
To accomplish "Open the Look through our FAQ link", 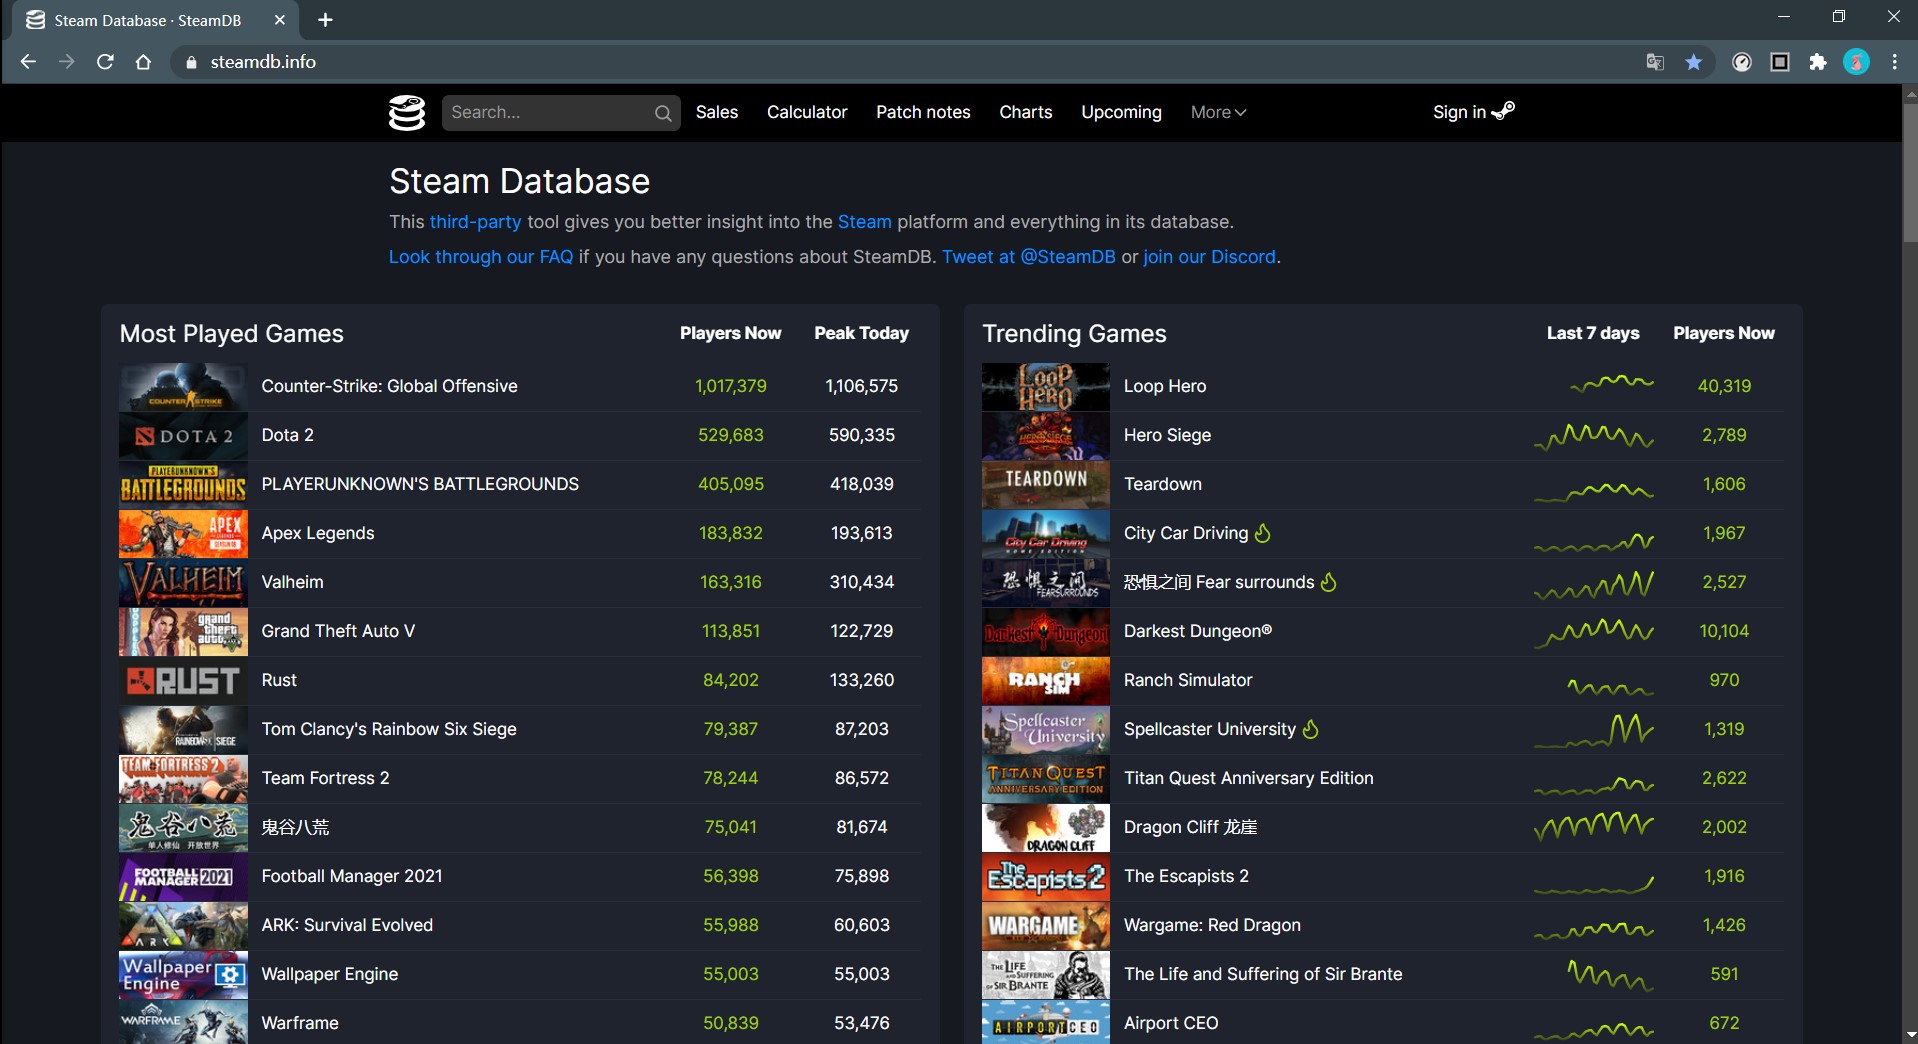I will coord(481,257).
